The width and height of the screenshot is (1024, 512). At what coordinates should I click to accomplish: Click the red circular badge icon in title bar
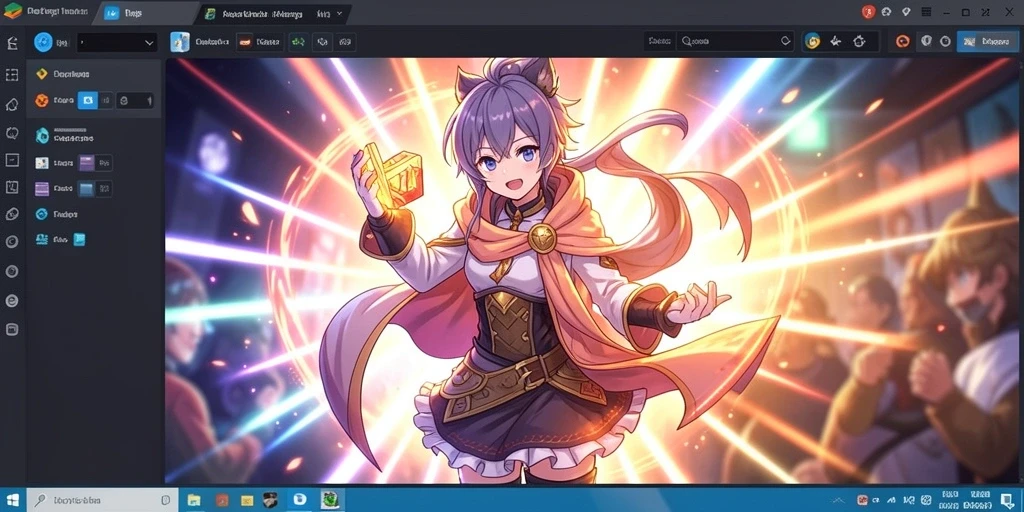click(x=868, y=12)
